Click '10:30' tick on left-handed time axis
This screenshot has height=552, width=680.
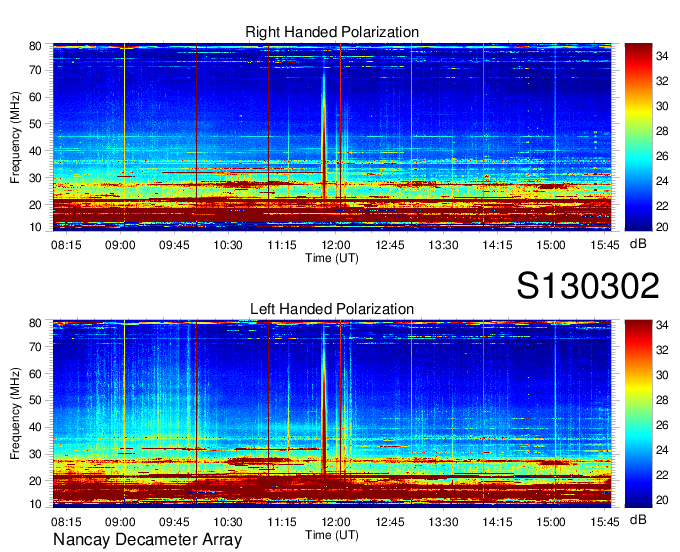[x=228, y=522]
